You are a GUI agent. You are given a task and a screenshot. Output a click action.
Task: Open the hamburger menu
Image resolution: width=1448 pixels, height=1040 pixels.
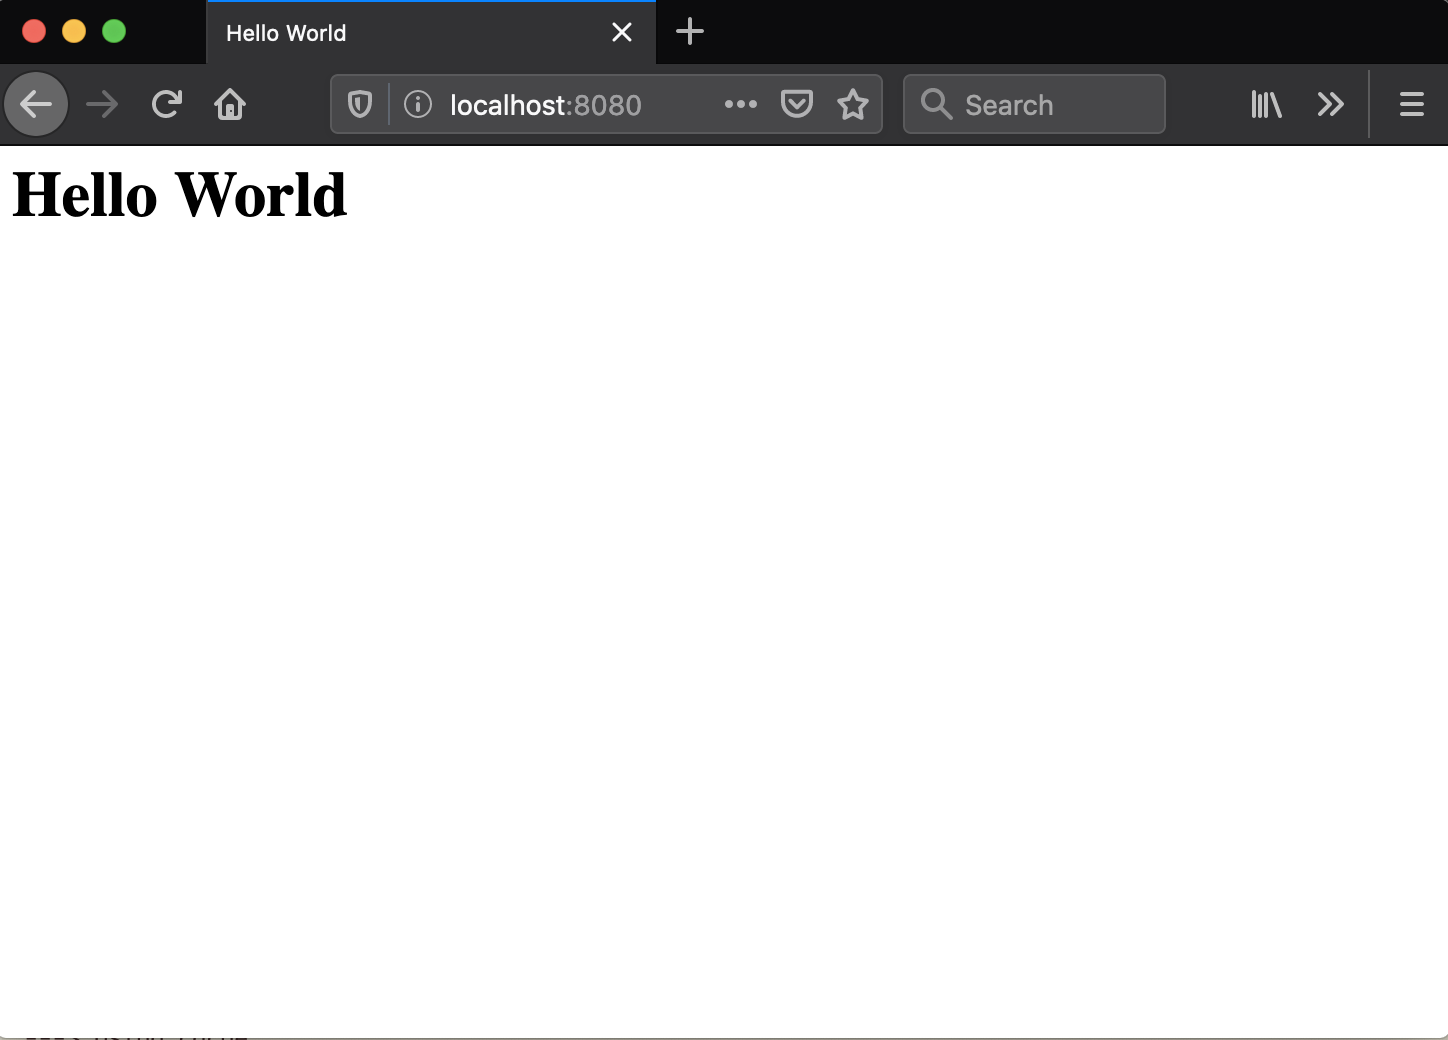click(1411, 104)
